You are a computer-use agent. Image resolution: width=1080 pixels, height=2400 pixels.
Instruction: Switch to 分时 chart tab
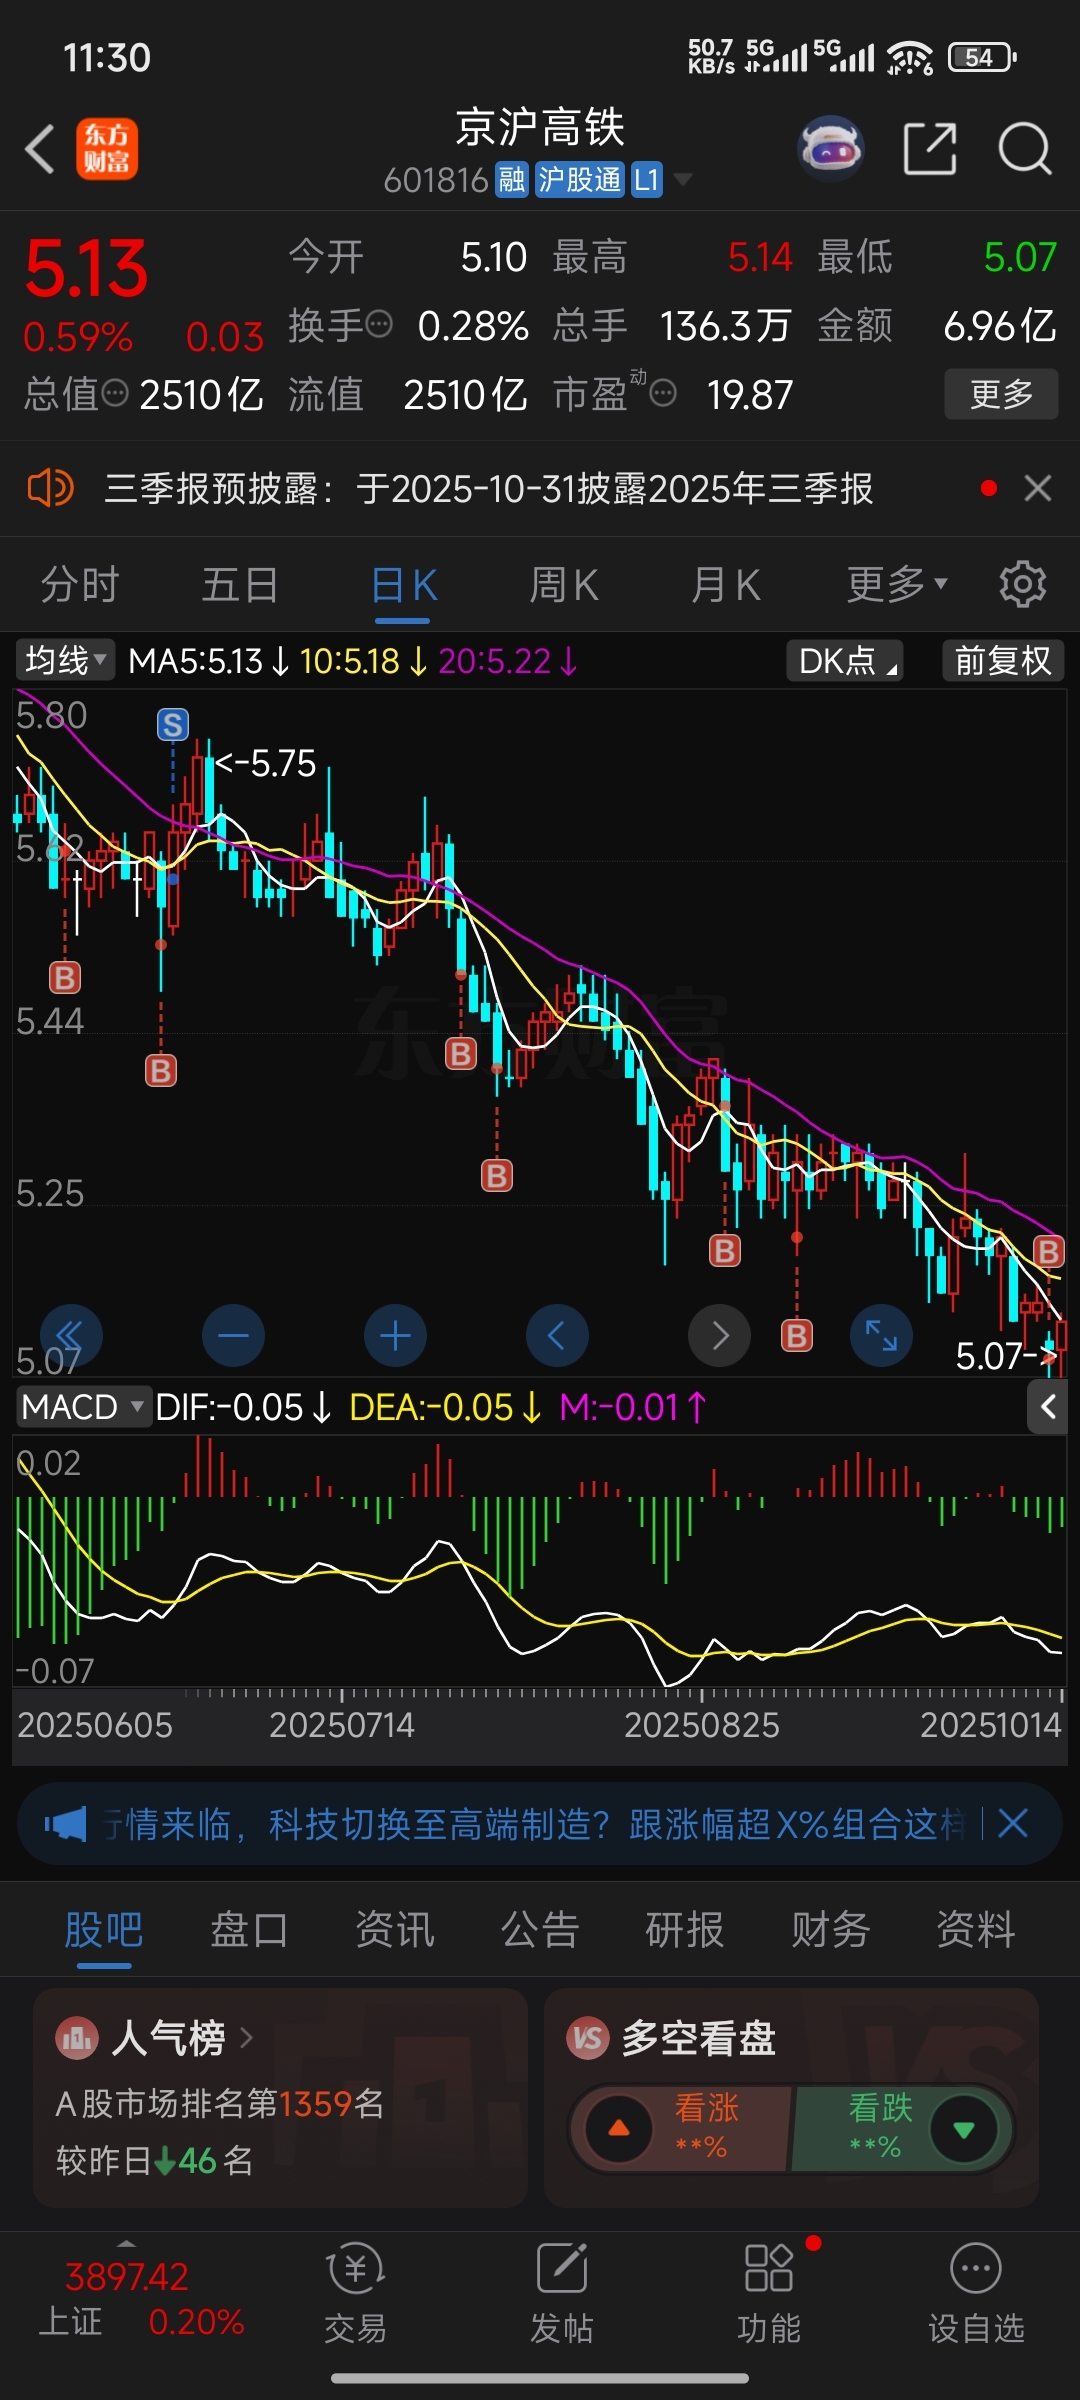point(80,584)
